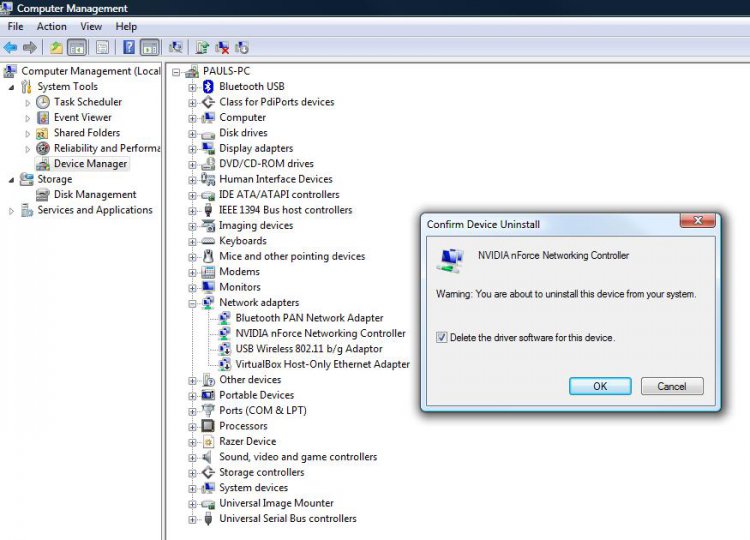This screenshot has height=540, width=750.
Task: Expand the Reliability and Performance node
Action: point(28,149)
